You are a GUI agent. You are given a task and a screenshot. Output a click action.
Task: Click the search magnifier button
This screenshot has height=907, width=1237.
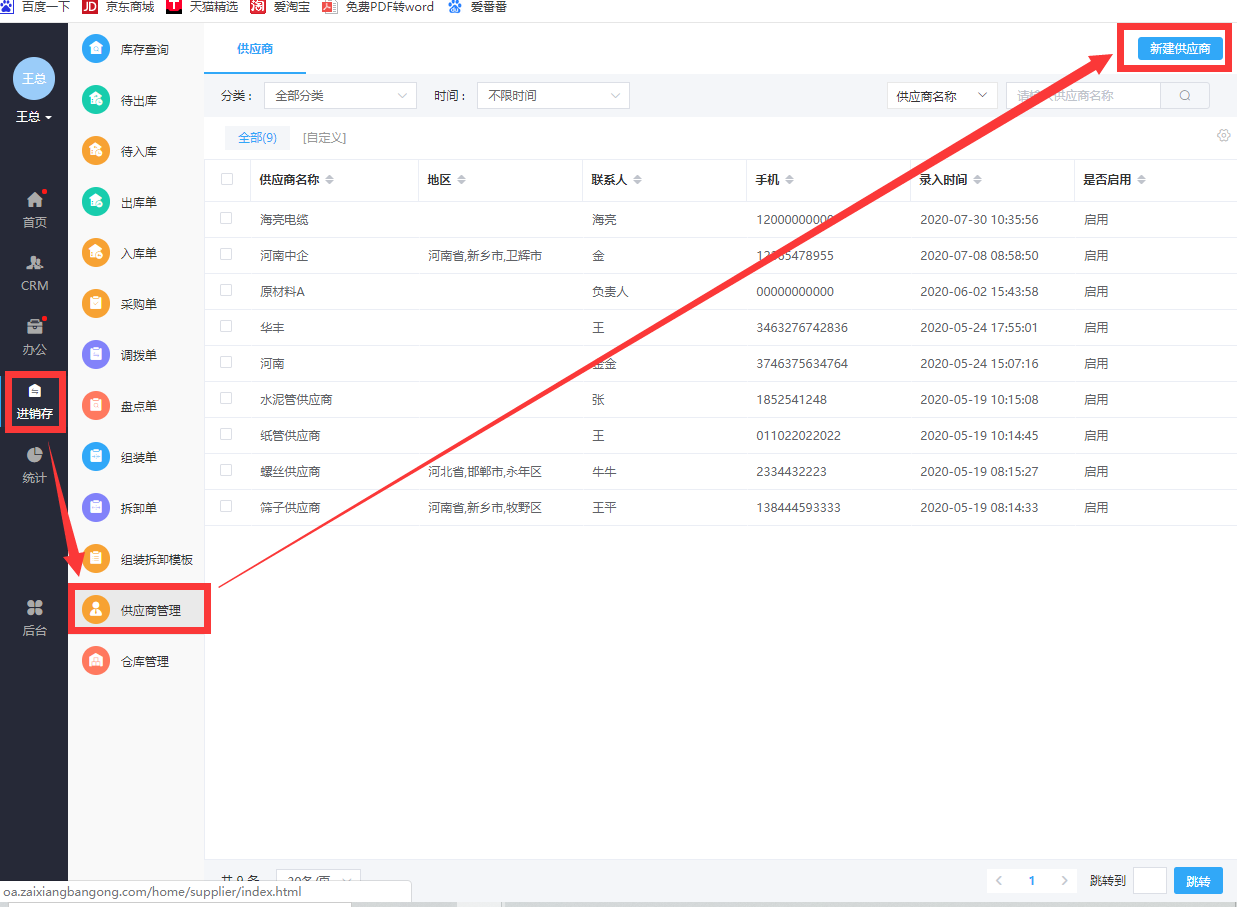point(1185,96)
